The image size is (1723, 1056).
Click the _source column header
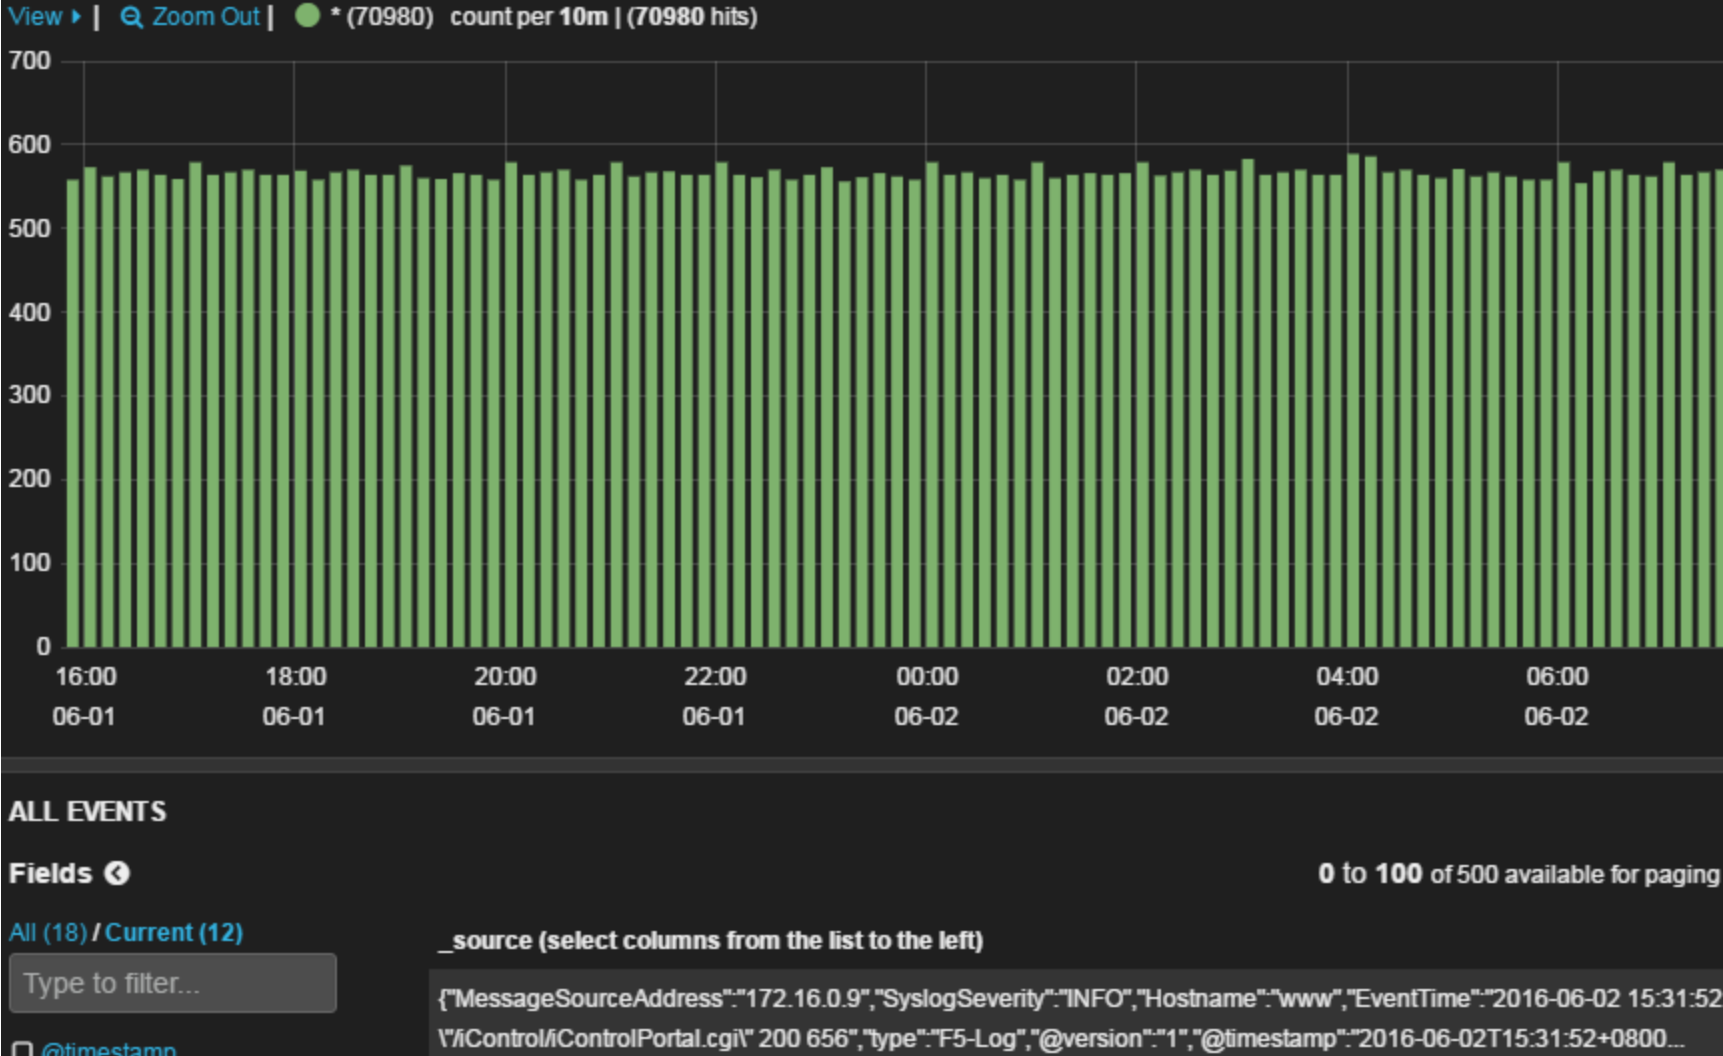(711, 940)
